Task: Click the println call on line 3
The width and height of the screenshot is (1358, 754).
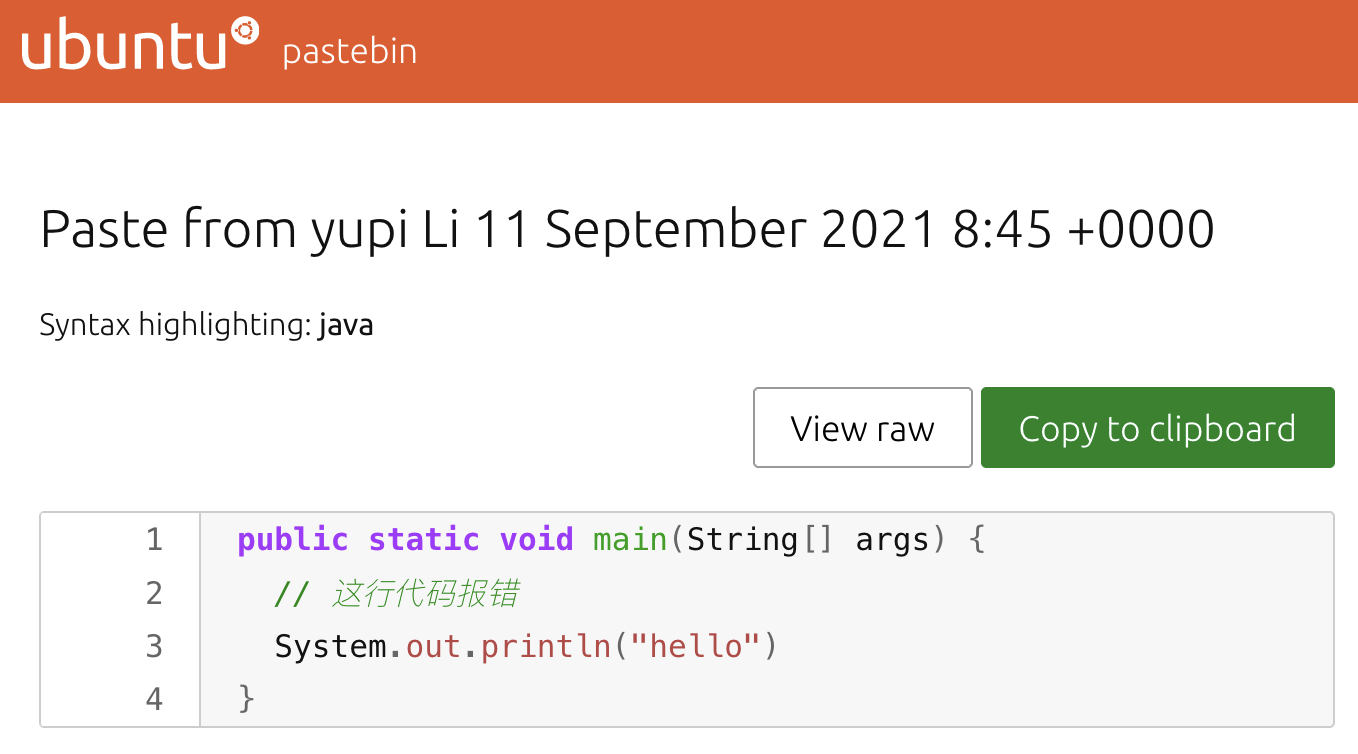Action: [x=546, y=647]
